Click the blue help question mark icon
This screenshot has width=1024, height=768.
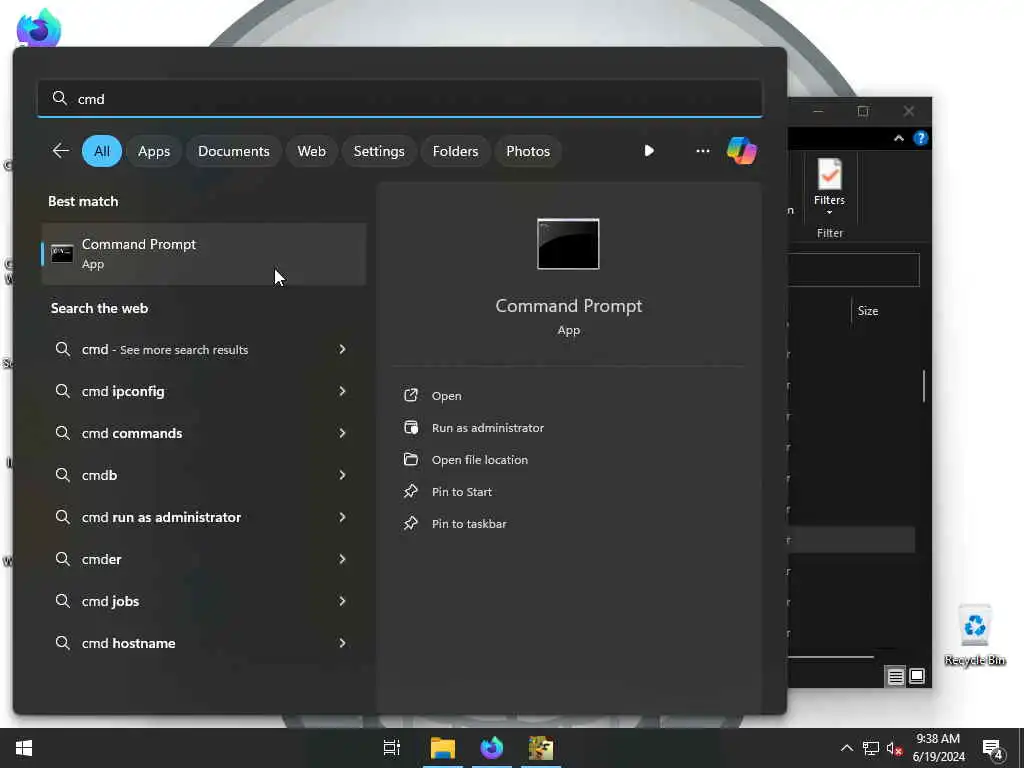[921, 138]
